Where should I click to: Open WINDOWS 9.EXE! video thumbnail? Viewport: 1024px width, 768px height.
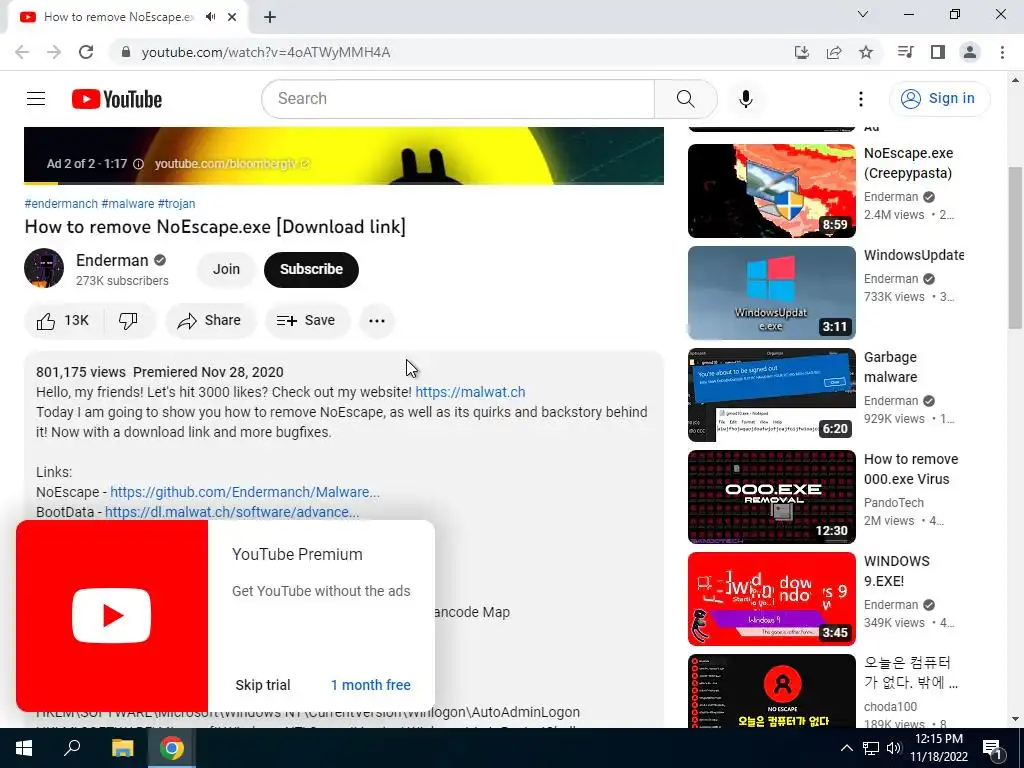tap(772, 599)
